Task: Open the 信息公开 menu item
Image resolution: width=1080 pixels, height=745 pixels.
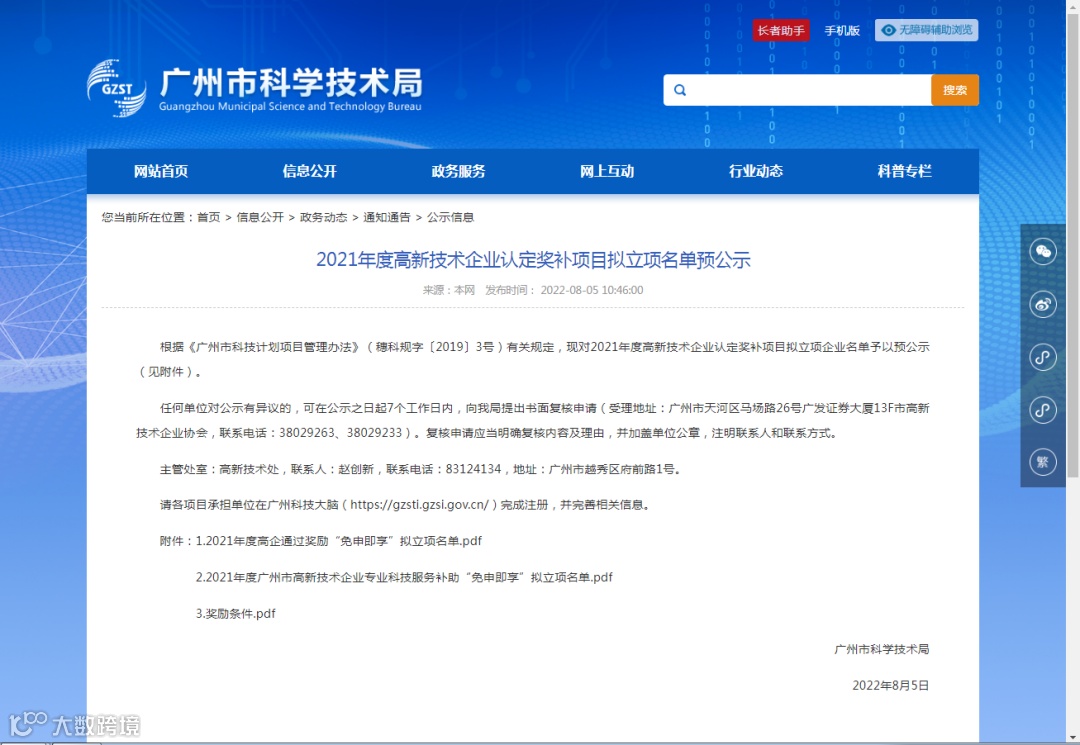Action: click(310, 171)
